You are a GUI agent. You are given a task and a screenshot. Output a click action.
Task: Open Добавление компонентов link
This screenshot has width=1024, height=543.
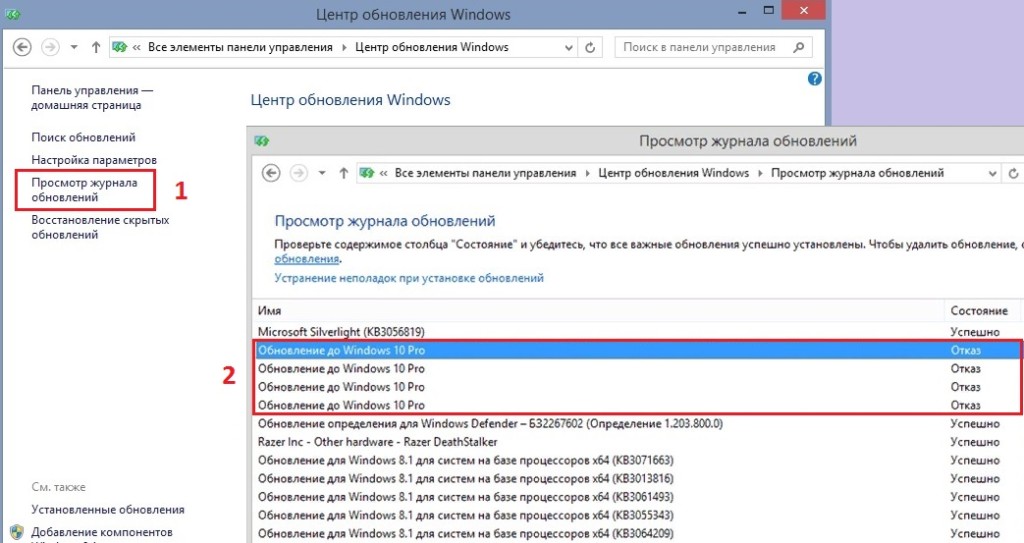tap(102, 532)
